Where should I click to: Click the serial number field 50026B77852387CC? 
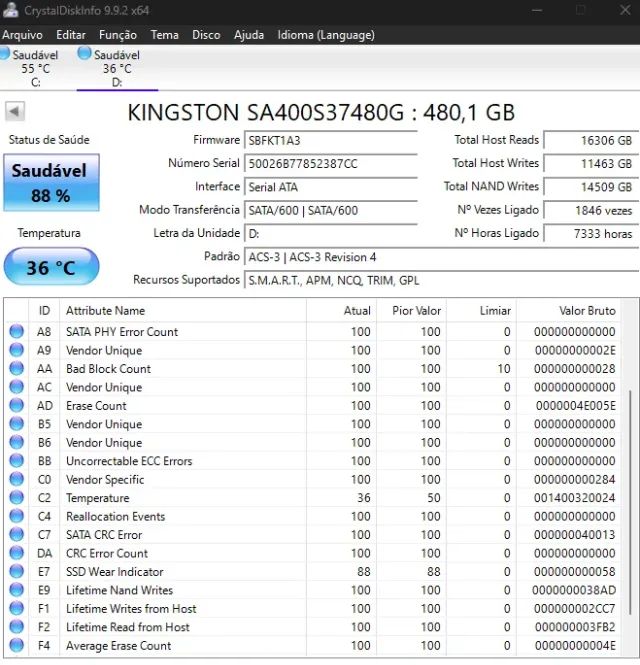(x=331, y=164)
